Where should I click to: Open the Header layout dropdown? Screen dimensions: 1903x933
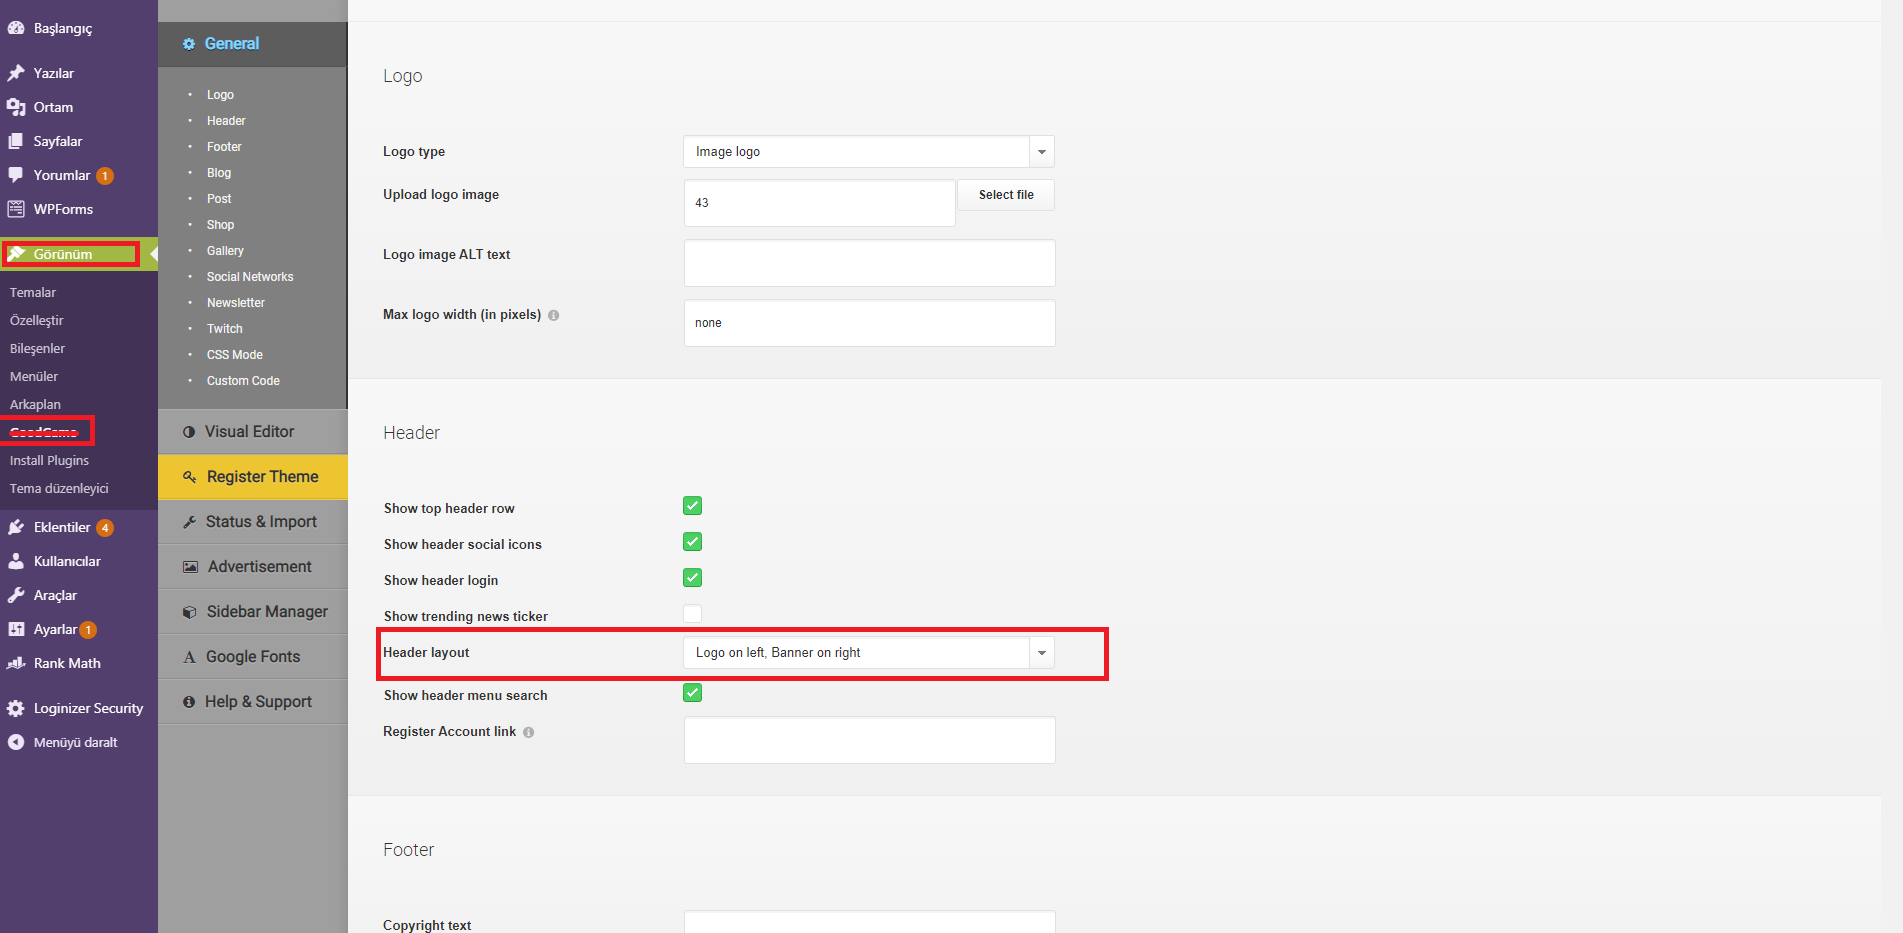(869, 652)
